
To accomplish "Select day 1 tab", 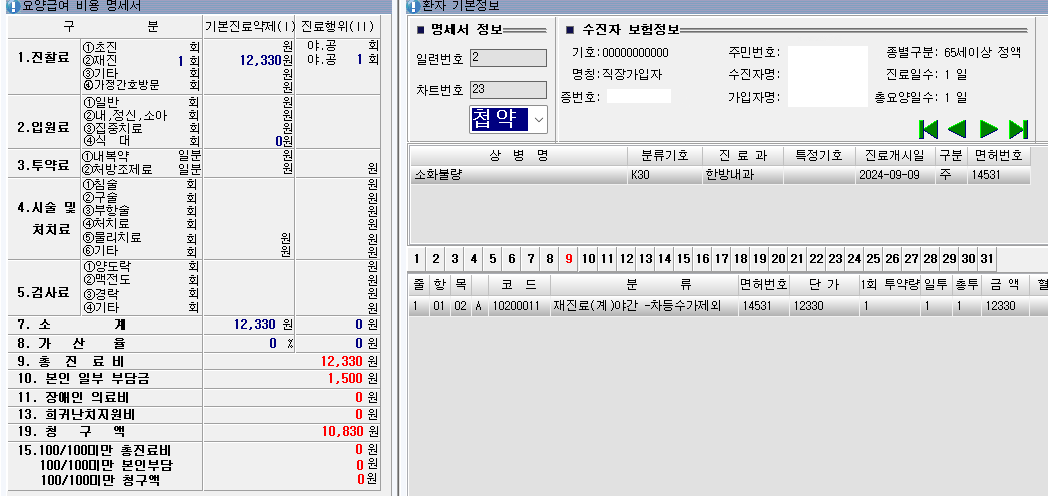I will pos(417,258).
